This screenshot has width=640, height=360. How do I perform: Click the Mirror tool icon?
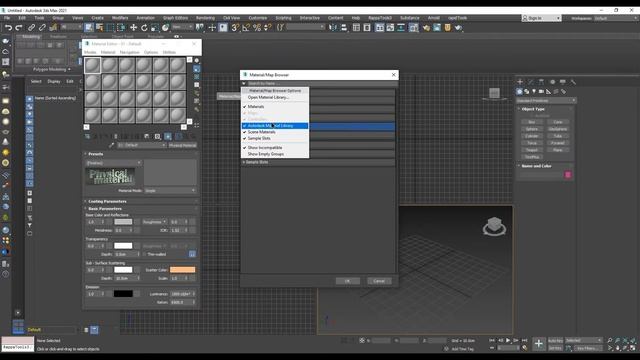tap(333, 28)
